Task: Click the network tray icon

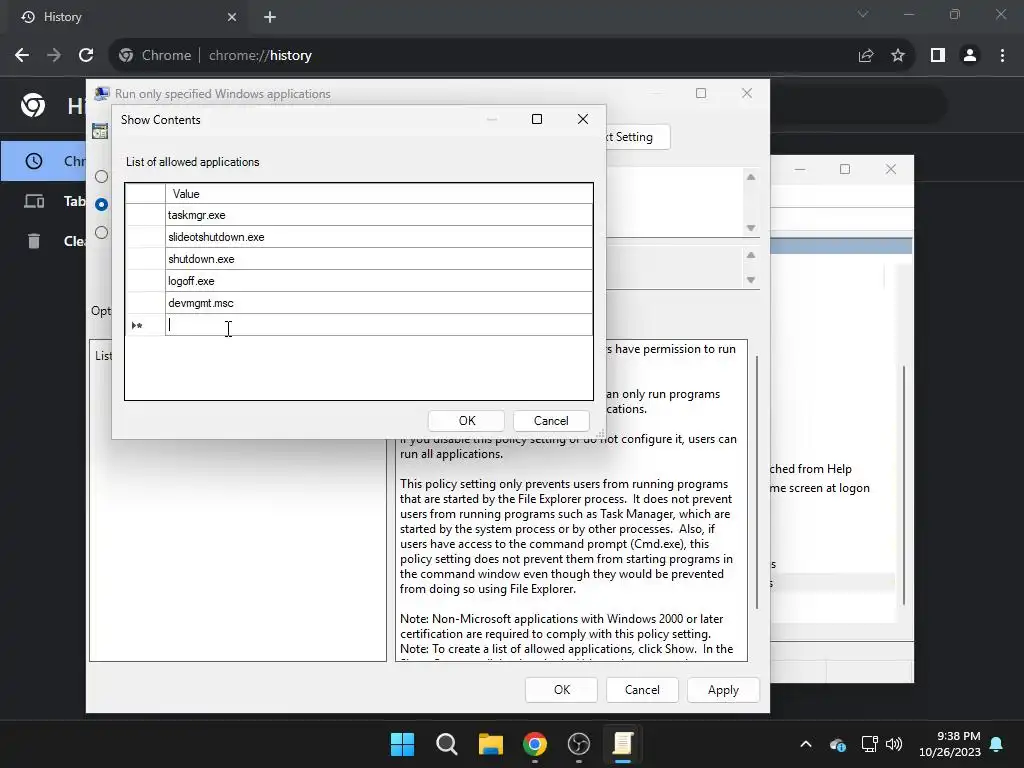Action: point(869,744)
